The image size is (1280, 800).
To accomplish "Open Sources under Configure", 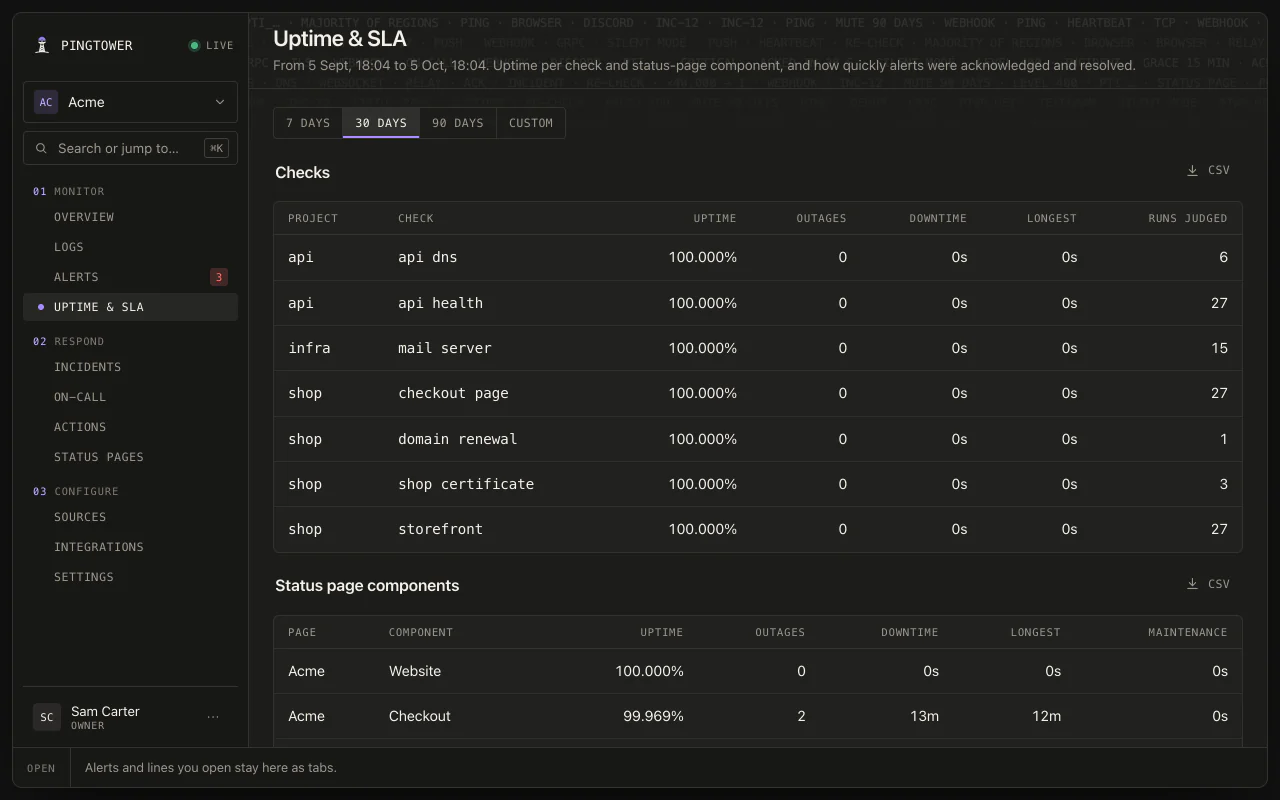I will (130, 517).
